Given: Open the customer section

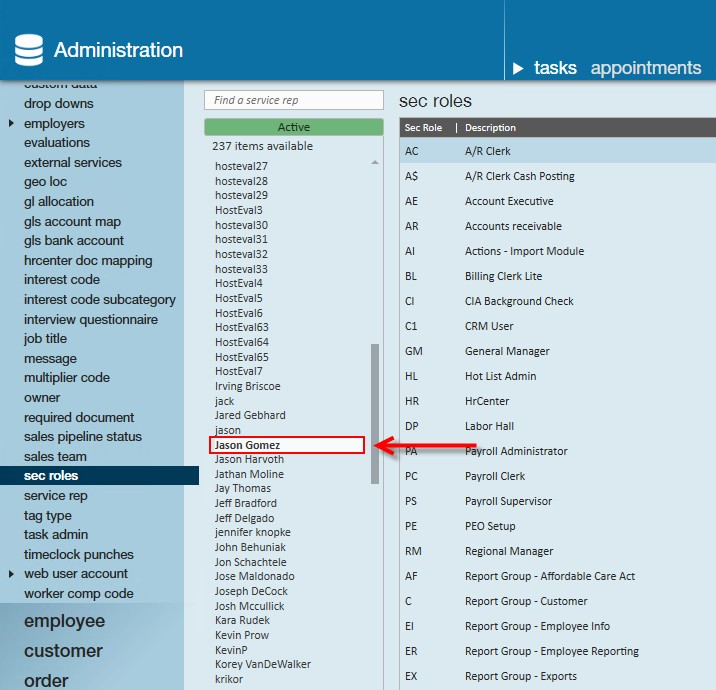Looking at the screenshot, I should [x=63, y=651].
